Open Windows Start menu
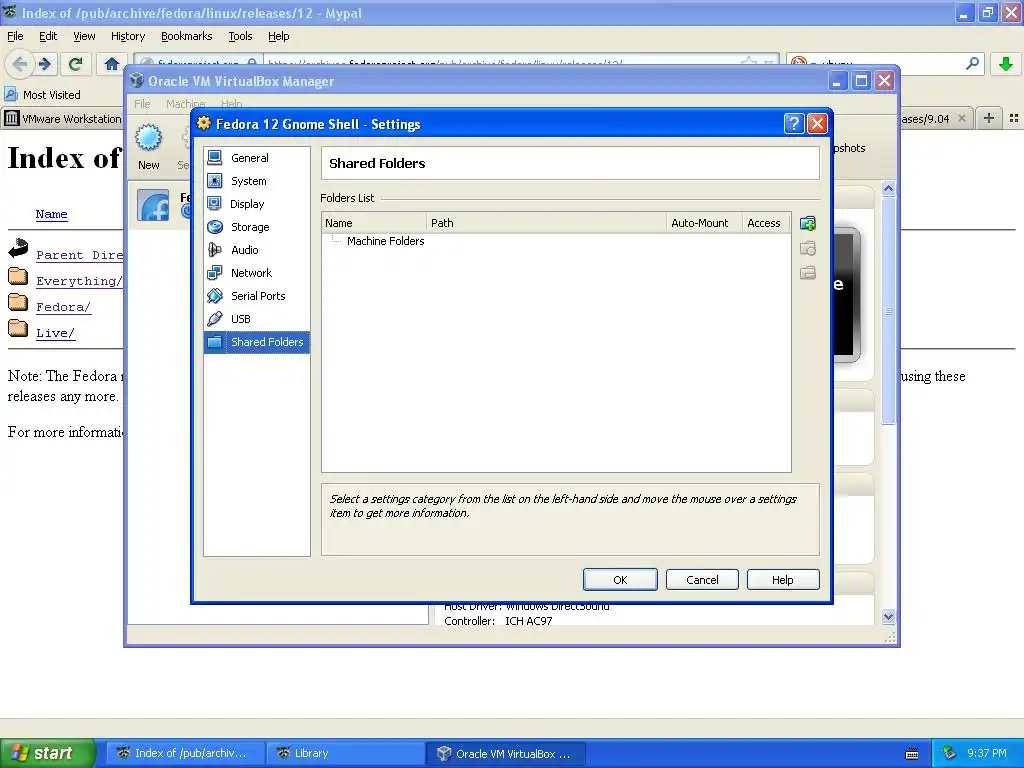This screenshot has width=1024, height=768. coord(48,753)
